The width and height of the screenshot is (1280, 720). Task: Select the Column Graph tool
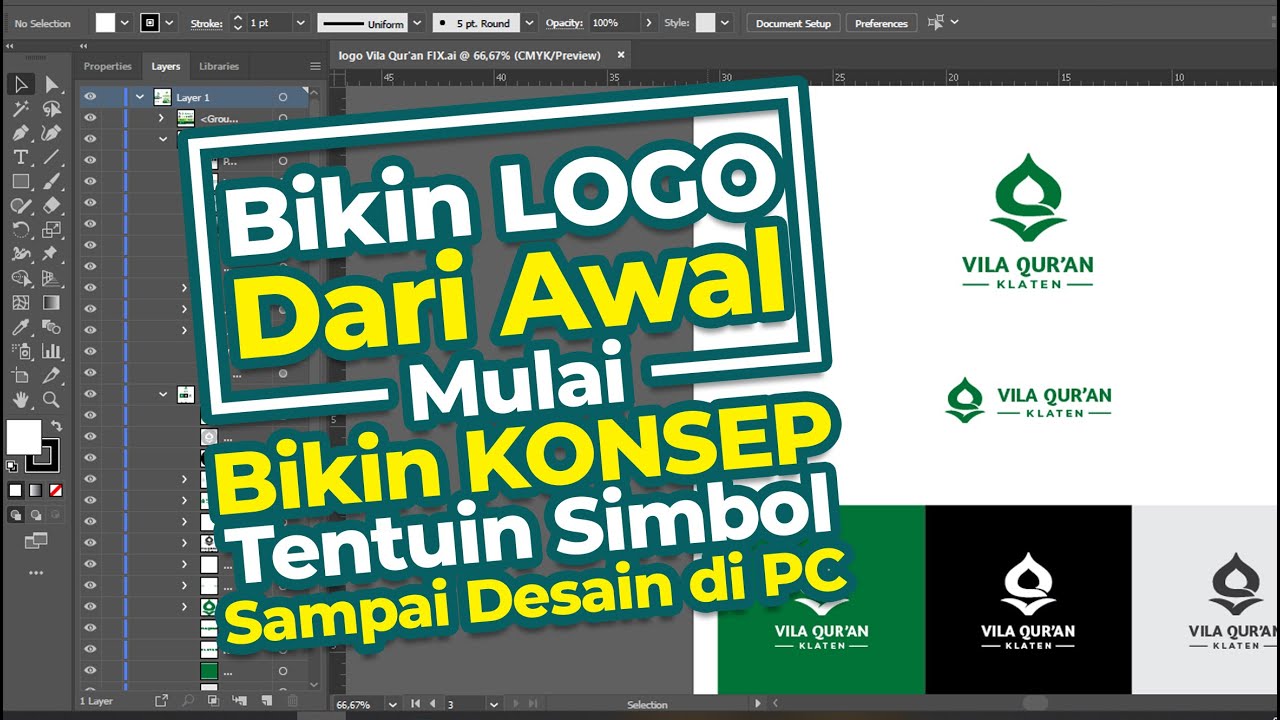[x=51, y=351]
